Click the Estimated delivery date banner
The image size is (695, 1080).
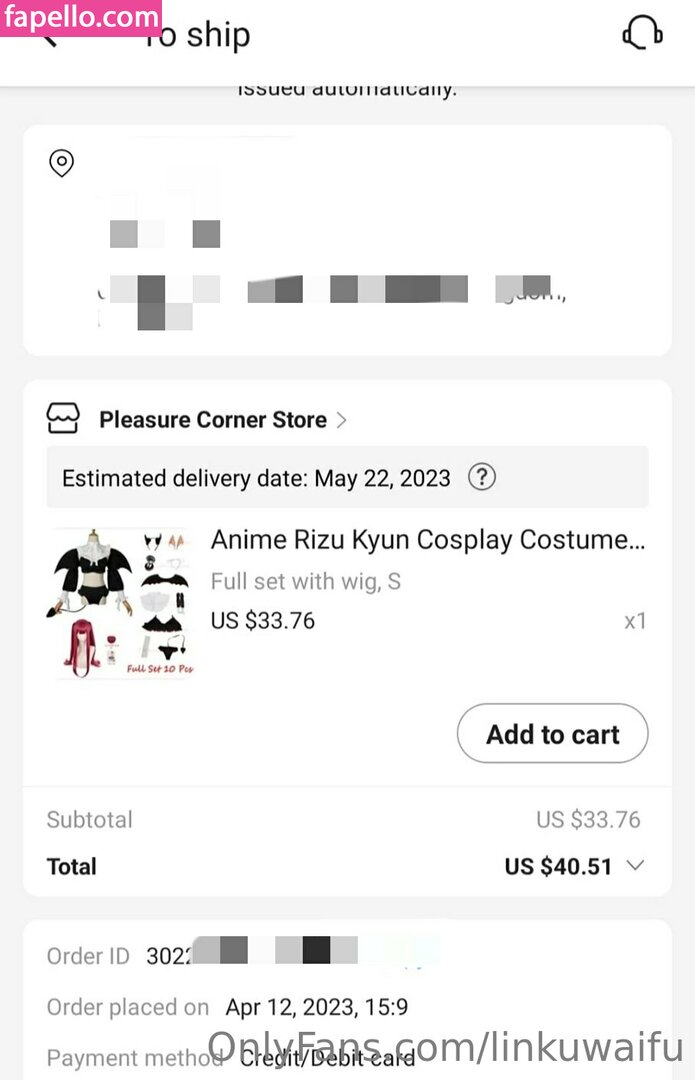click(256, 478)
